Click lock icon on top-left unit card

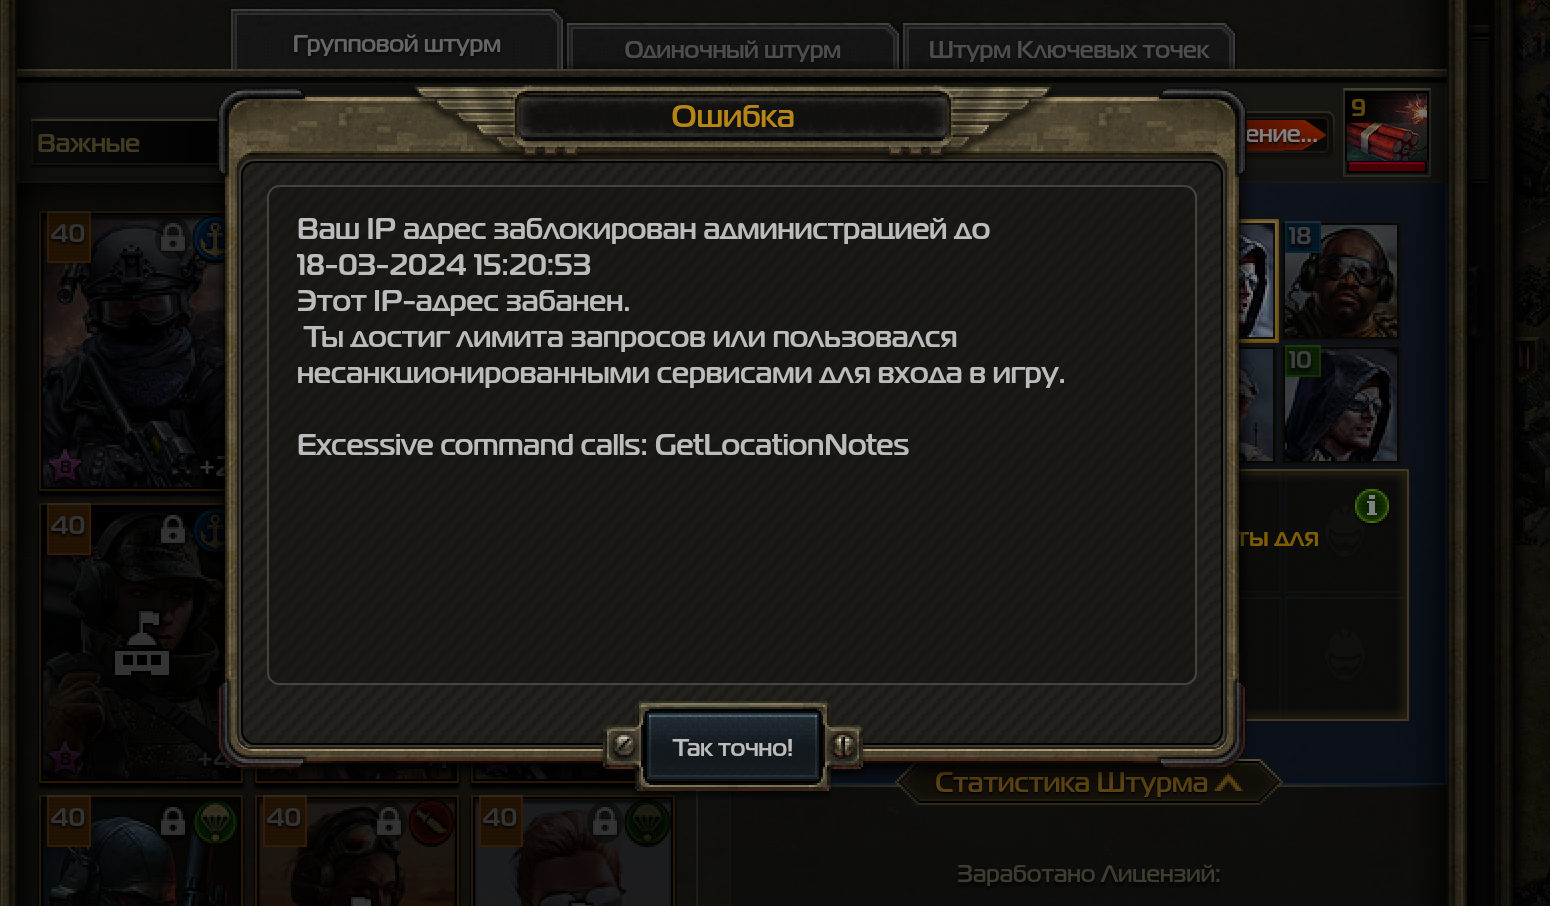tap(173, 238)
